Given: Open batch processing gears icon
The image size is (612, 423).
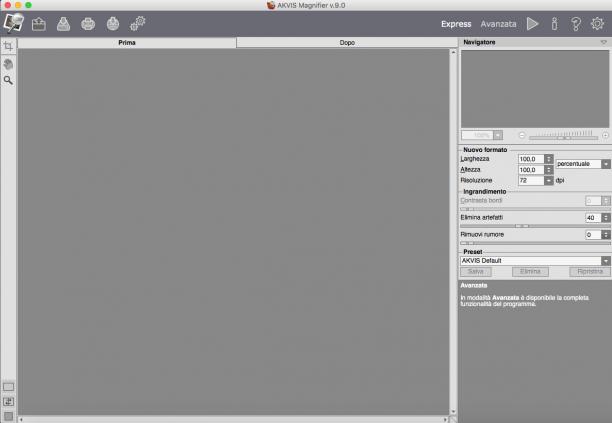Looking at the screenshot, I should coord(137,23).
